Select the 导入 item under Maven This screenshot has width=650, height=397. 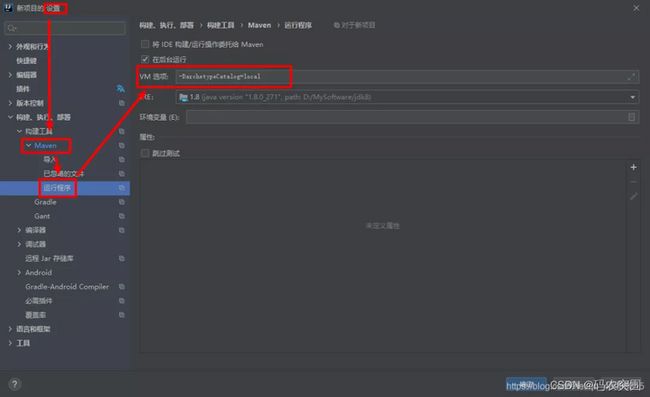coord(49,160)
